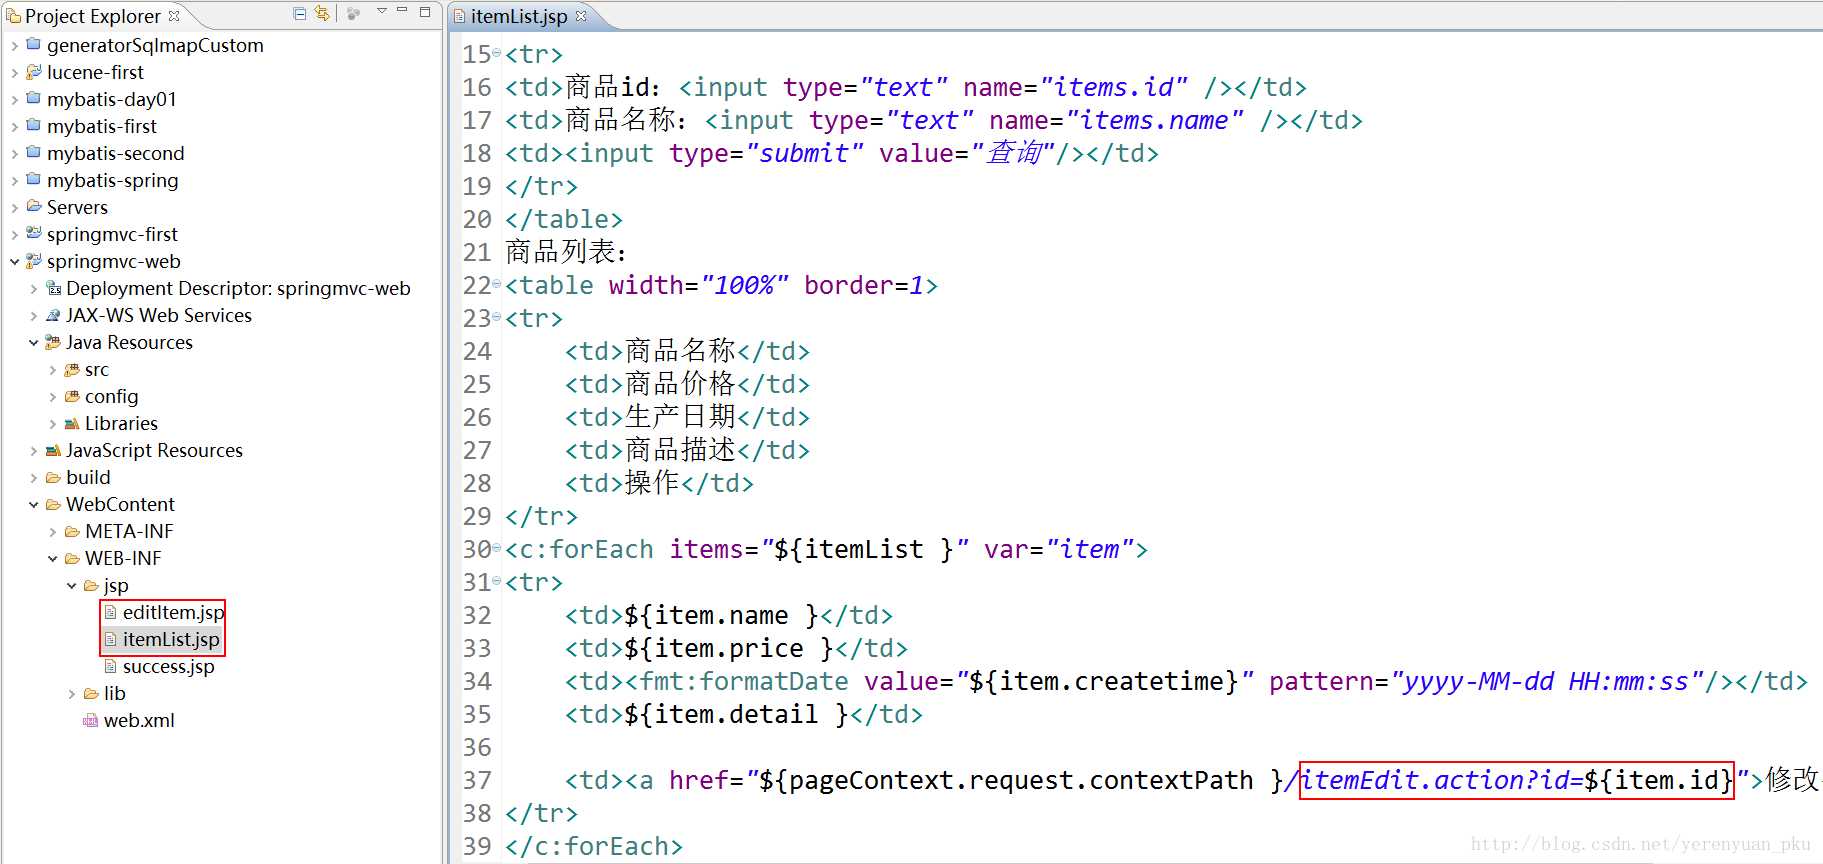Click the web.xml file icon

point(91,720)
